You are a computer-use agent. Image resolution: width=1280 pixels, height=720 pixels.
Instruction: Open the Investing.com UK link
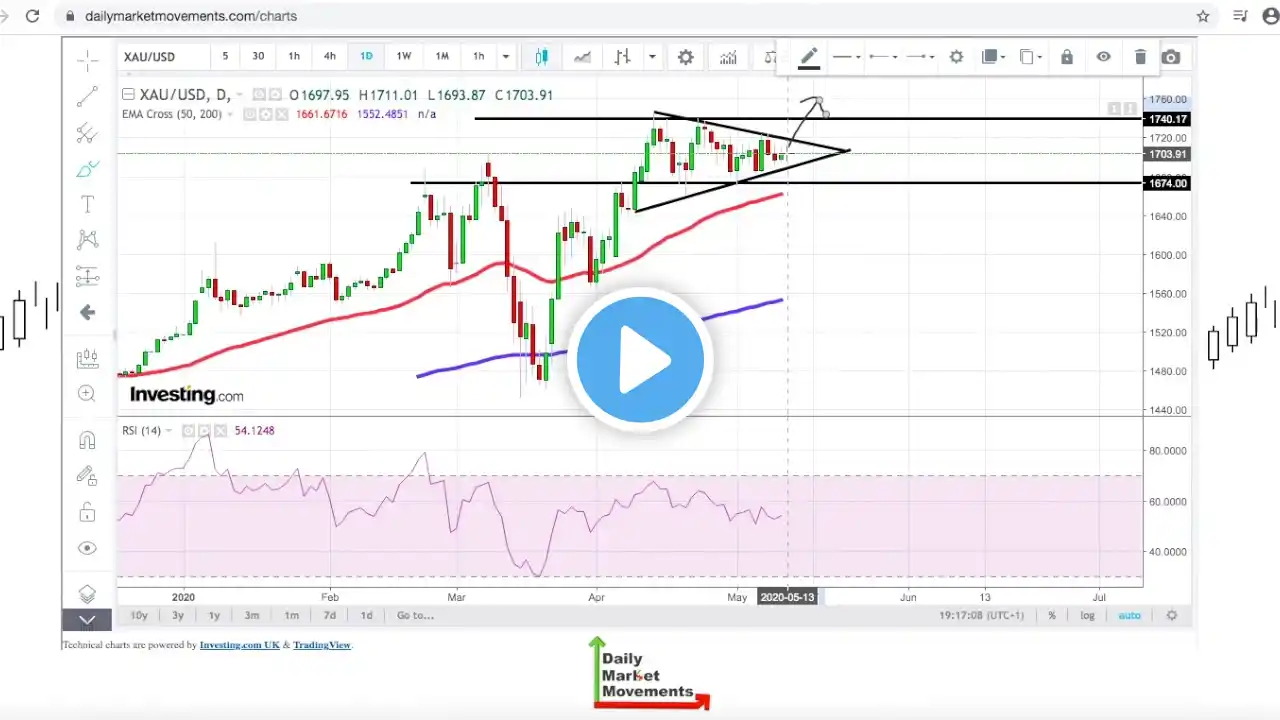[239, 645]
